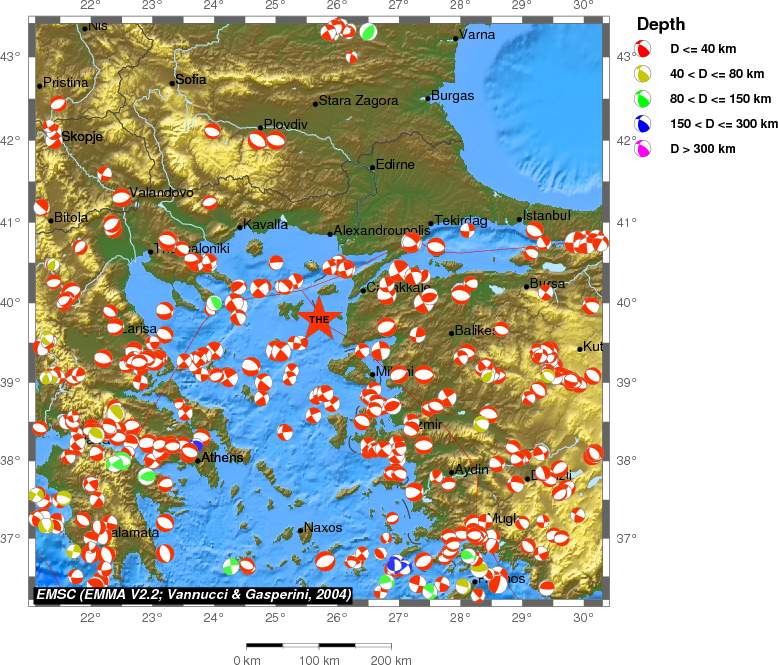Click the blue focal mechanism beside Athens
This screenshot has height=665, width=778.
(x=197, y=446)
